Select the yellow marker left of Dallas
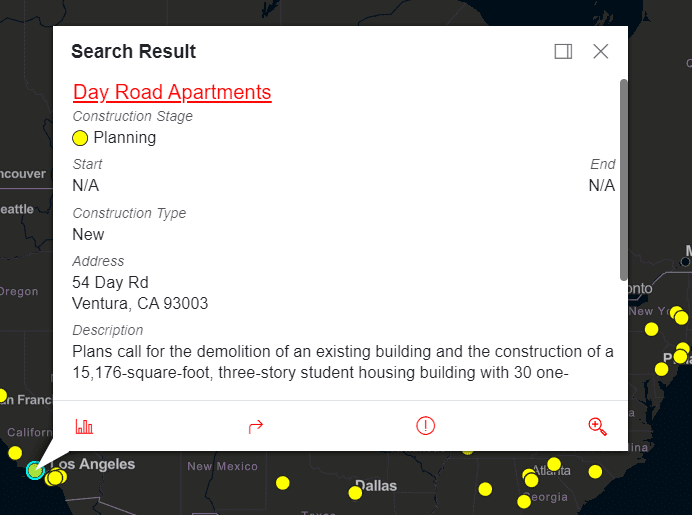This screenshot has width=692, height=515. click(355, 492)
